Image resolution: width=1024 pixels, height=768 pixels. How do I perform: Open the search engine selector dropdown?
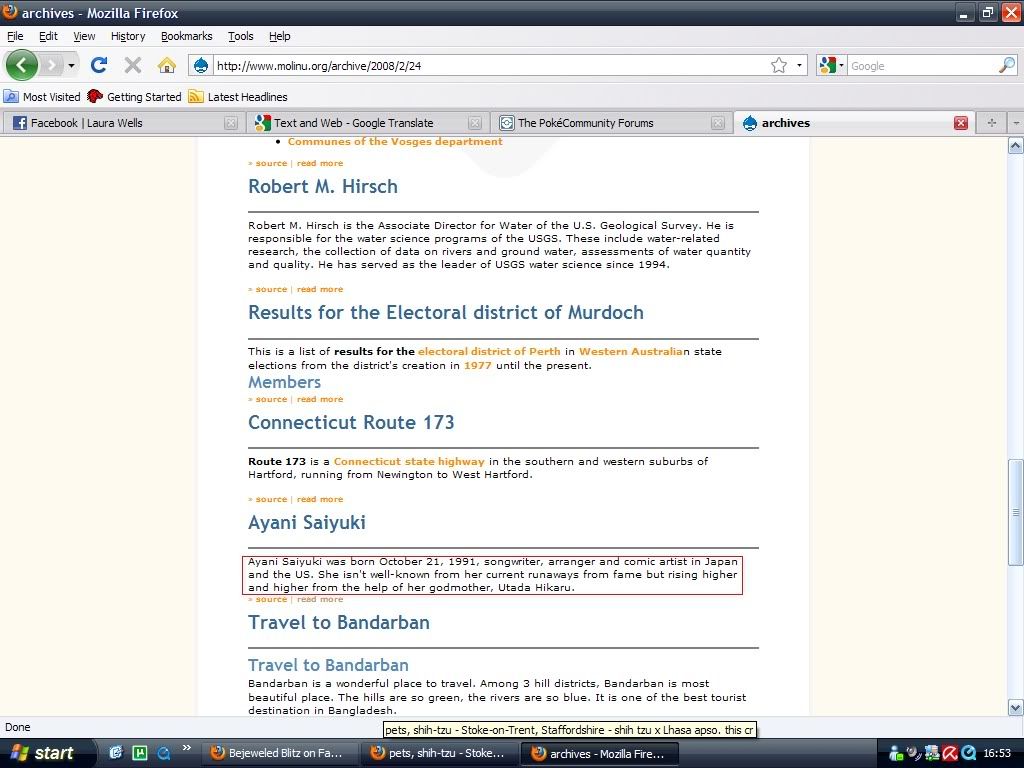point(832,65)
